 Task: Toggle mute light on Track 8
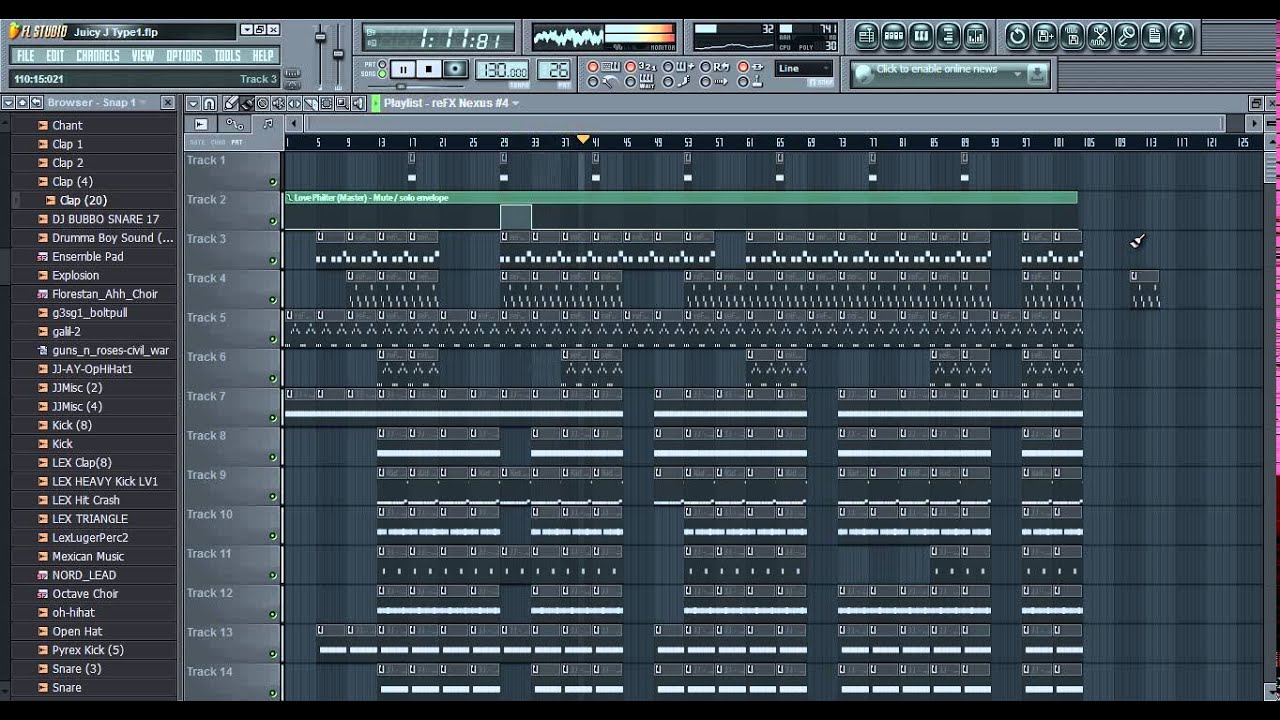(272, 457)
